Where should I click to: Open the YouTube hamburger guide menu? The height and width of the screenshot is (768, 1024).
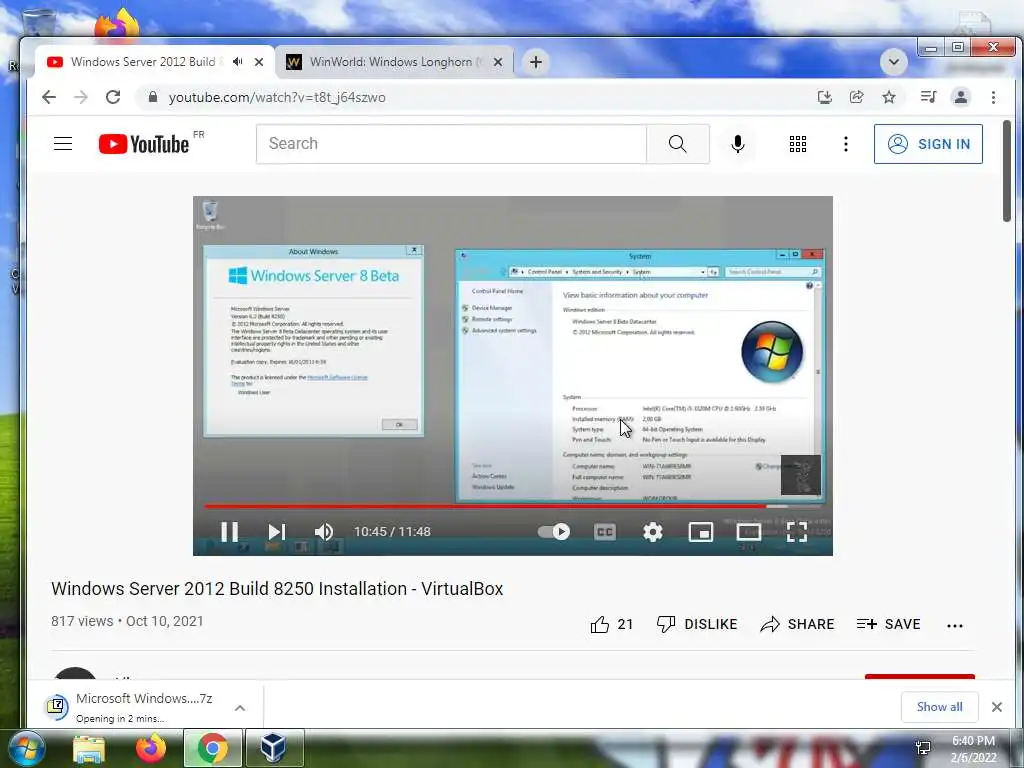[x=63, y=144]
